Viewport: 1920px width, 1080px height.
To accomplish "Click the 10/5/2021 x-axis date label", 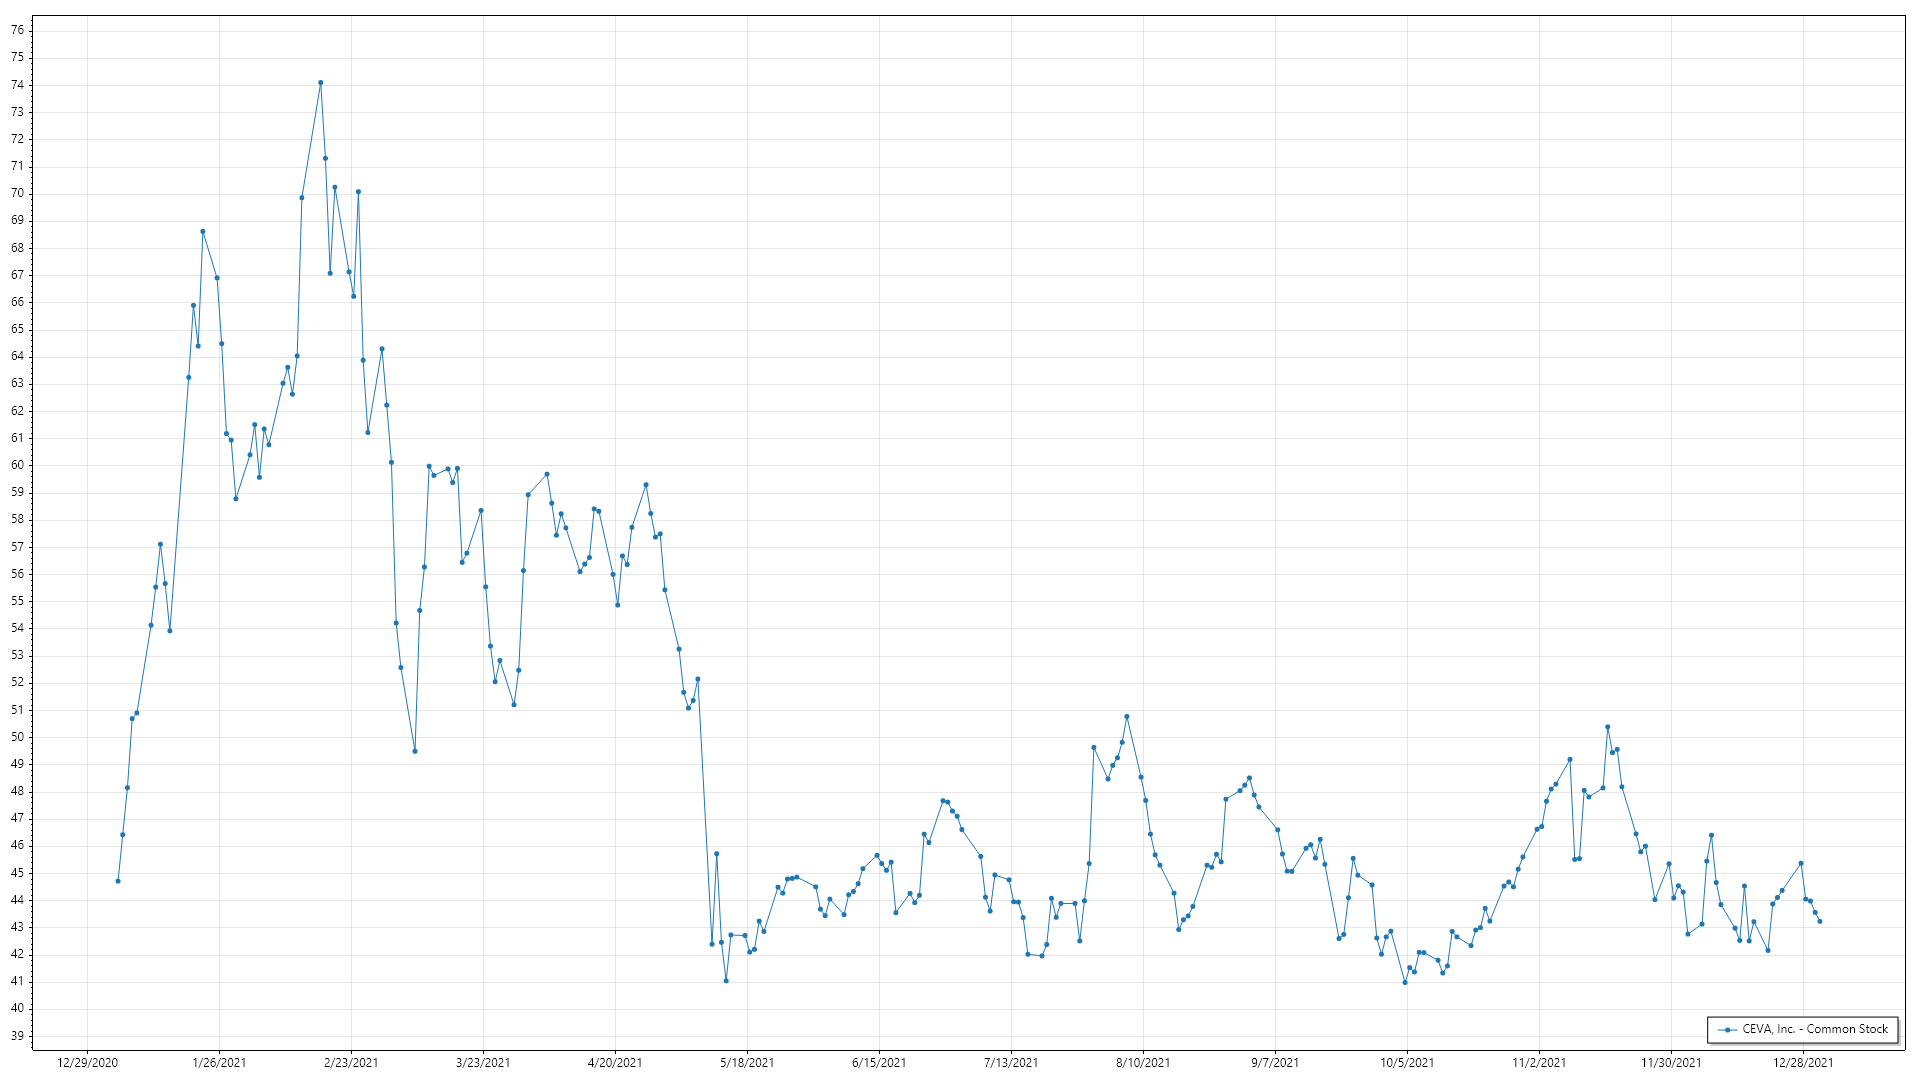I will pyautogui.click(x=1407, y=1063).
